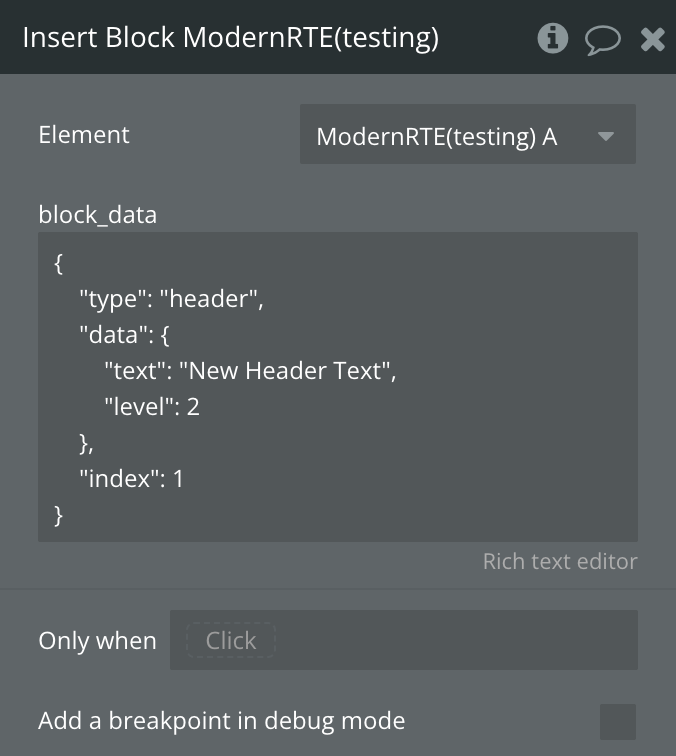
Task: Focus the Only when expression field
Action: click(450, 640)
